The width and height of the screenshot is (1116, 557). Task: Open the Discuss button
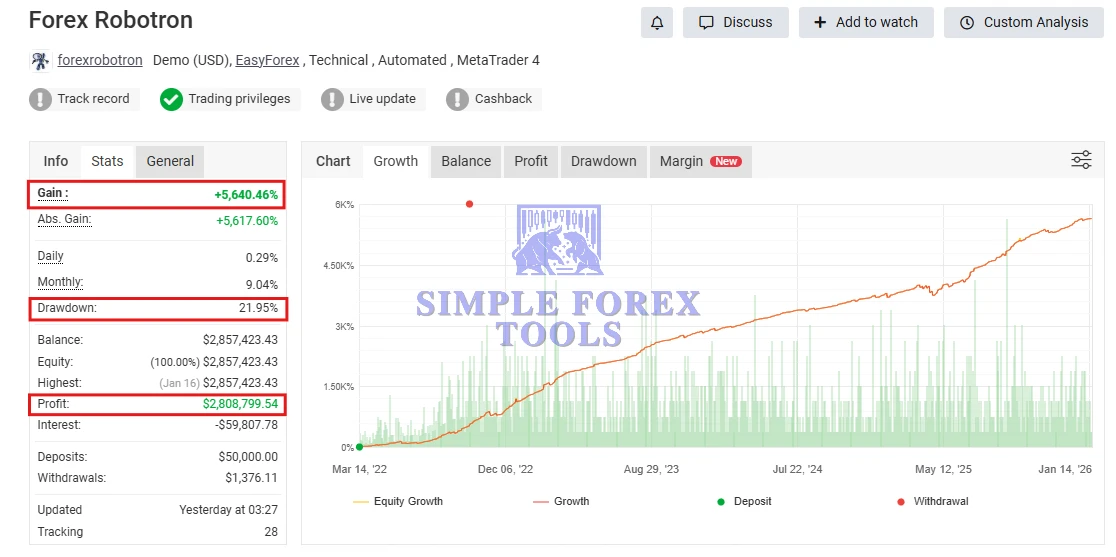click(735, 23)
